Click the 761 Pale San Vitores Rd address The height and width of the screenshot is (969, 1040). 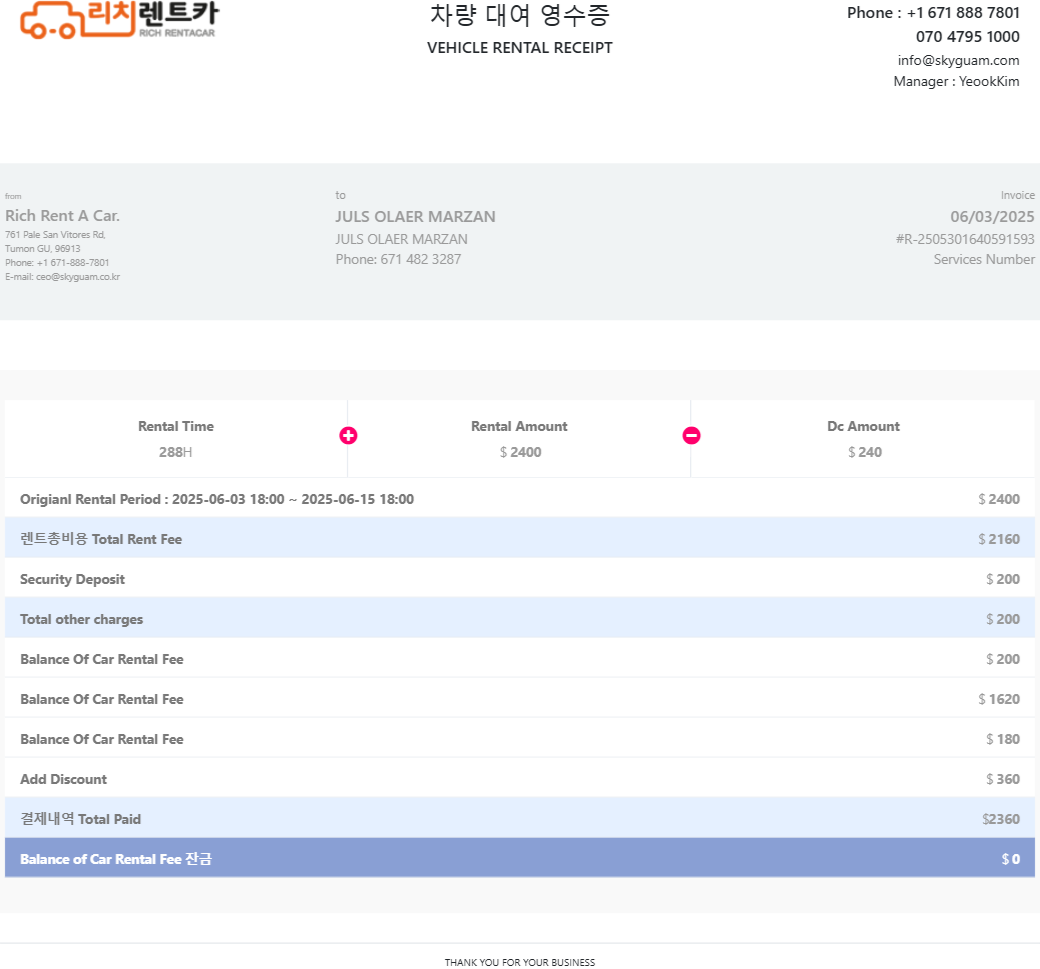[55, 235]
